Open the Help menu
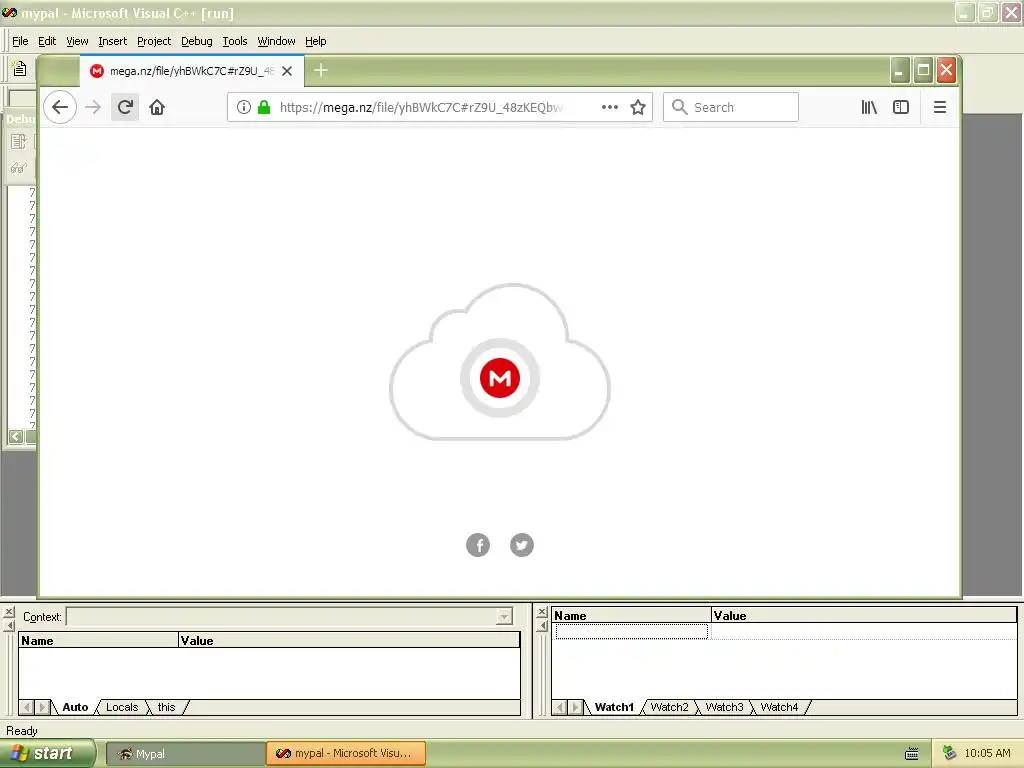1024x768 pixels. pos(315,41)
